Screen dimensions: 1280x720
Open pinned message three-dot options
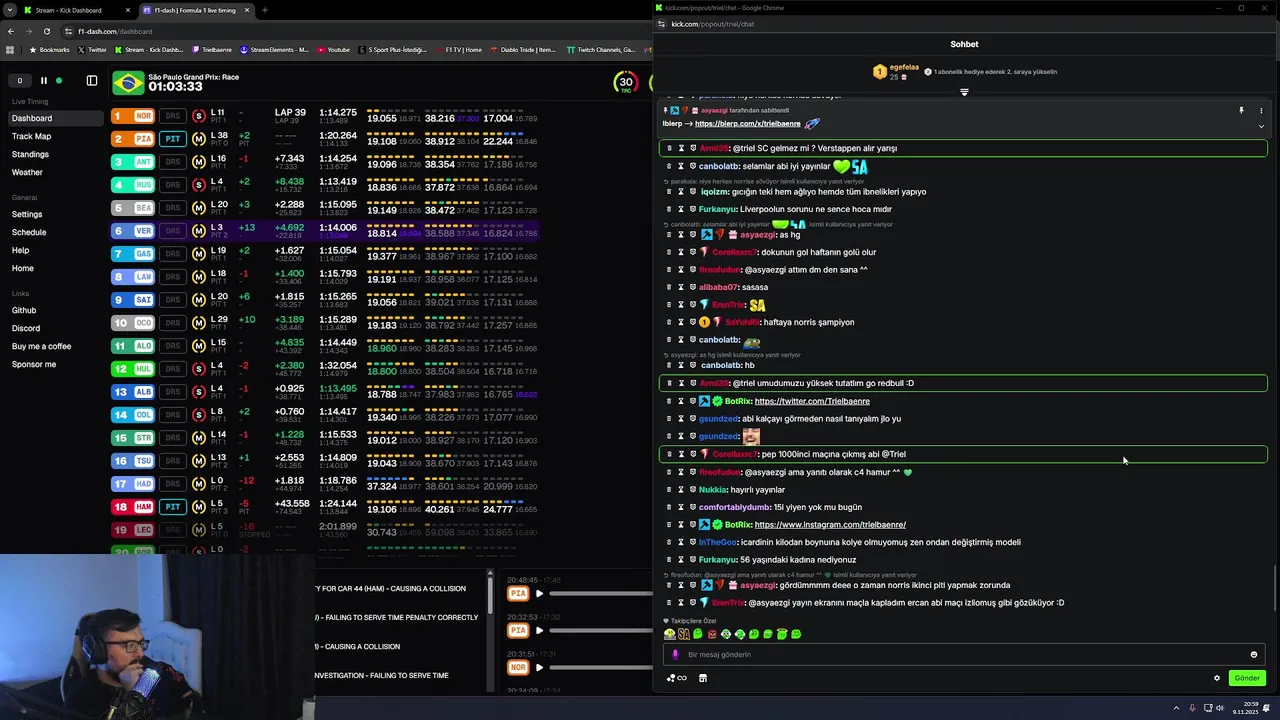tap(1261, 111)
